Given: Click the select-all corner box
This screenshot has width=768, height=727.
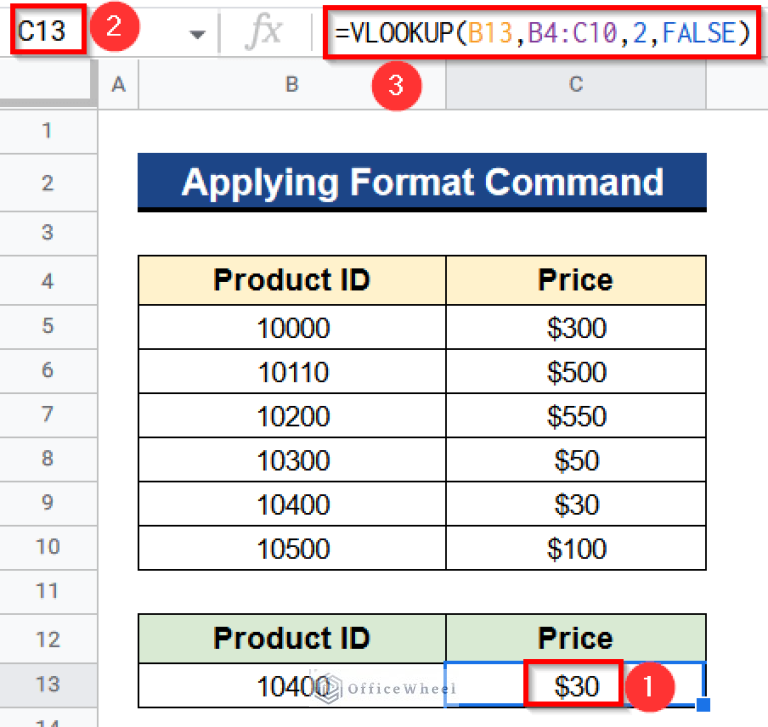Looking at the screenshot, I should click(x=48, y=85).
